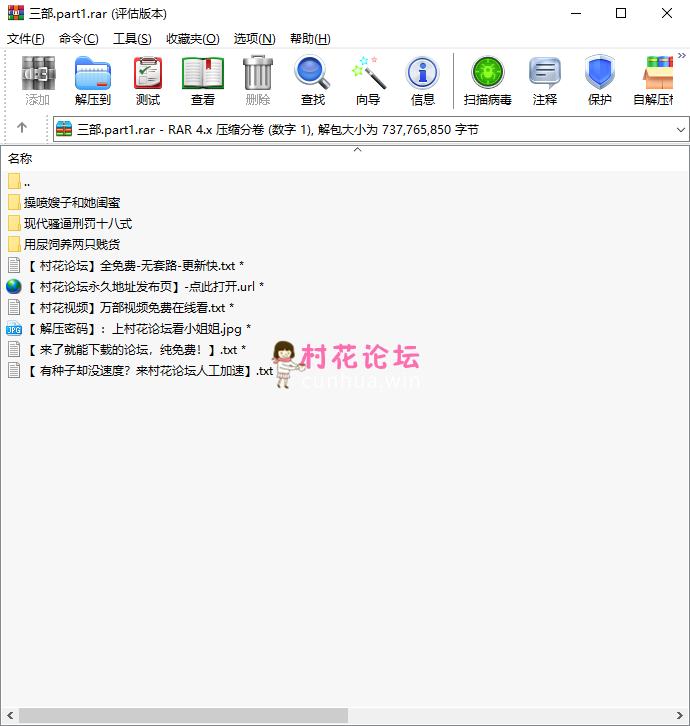Open the 查找 (Find) search tool
The image size is (690, 726).
click(313, 80)
